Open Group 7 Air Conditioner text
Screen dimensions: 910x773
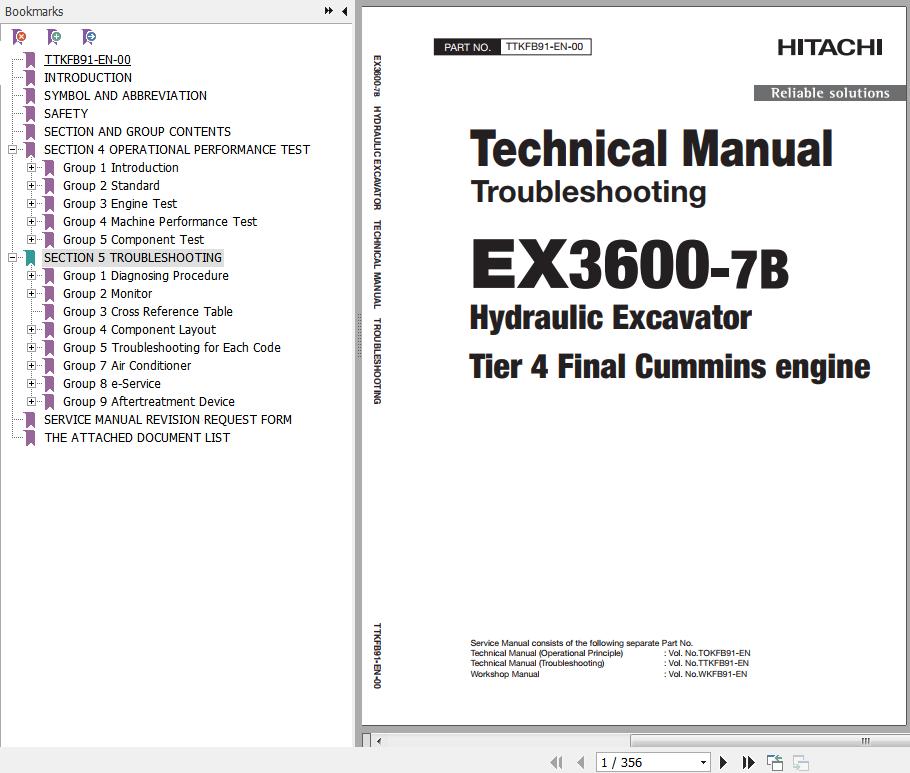pos(127,366)
